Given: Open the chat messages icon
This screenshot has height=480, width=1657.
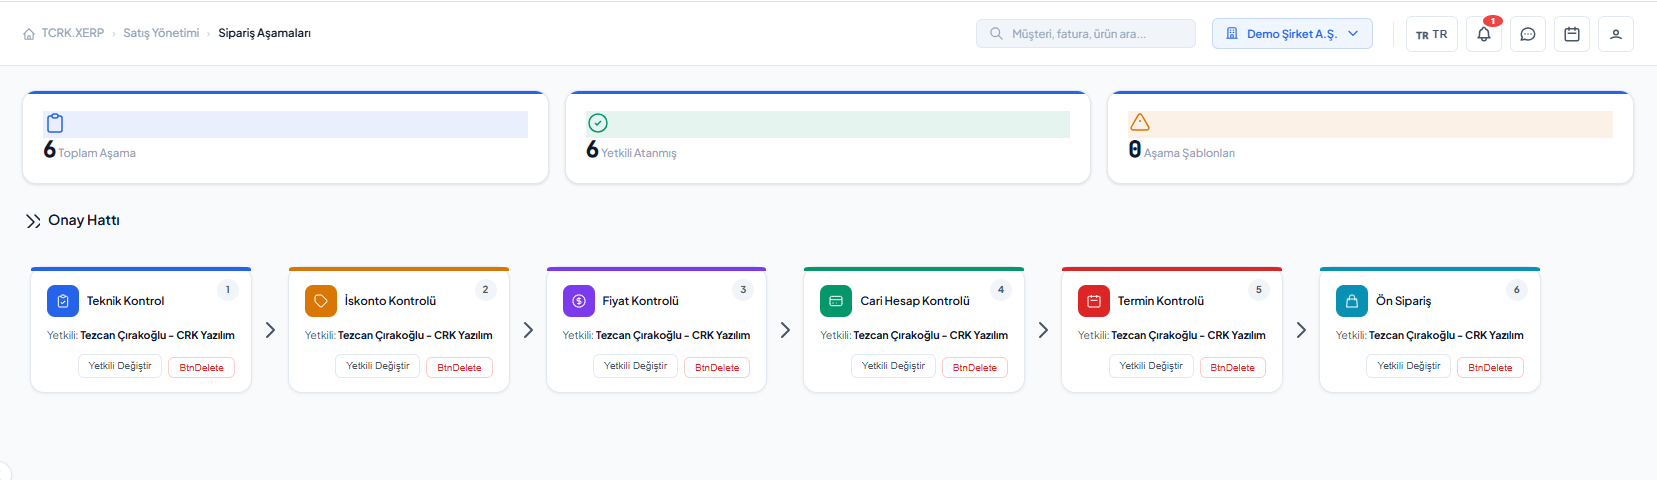Looking at the screenshot, I should point(1528,34).
